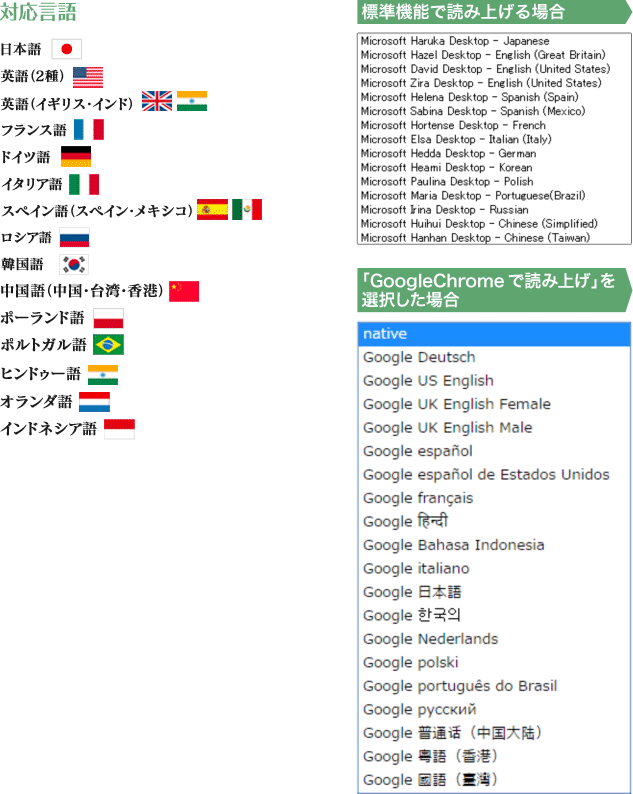Click the 標準機能で読み上げる場合 header banner
633x794 pixels.
(494, 12)
